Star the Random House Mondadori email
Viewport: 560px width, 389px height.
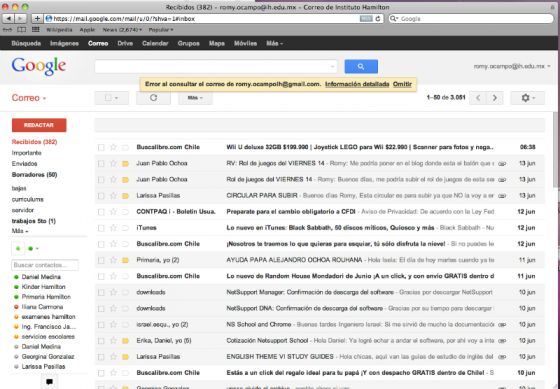pos(113,276)
